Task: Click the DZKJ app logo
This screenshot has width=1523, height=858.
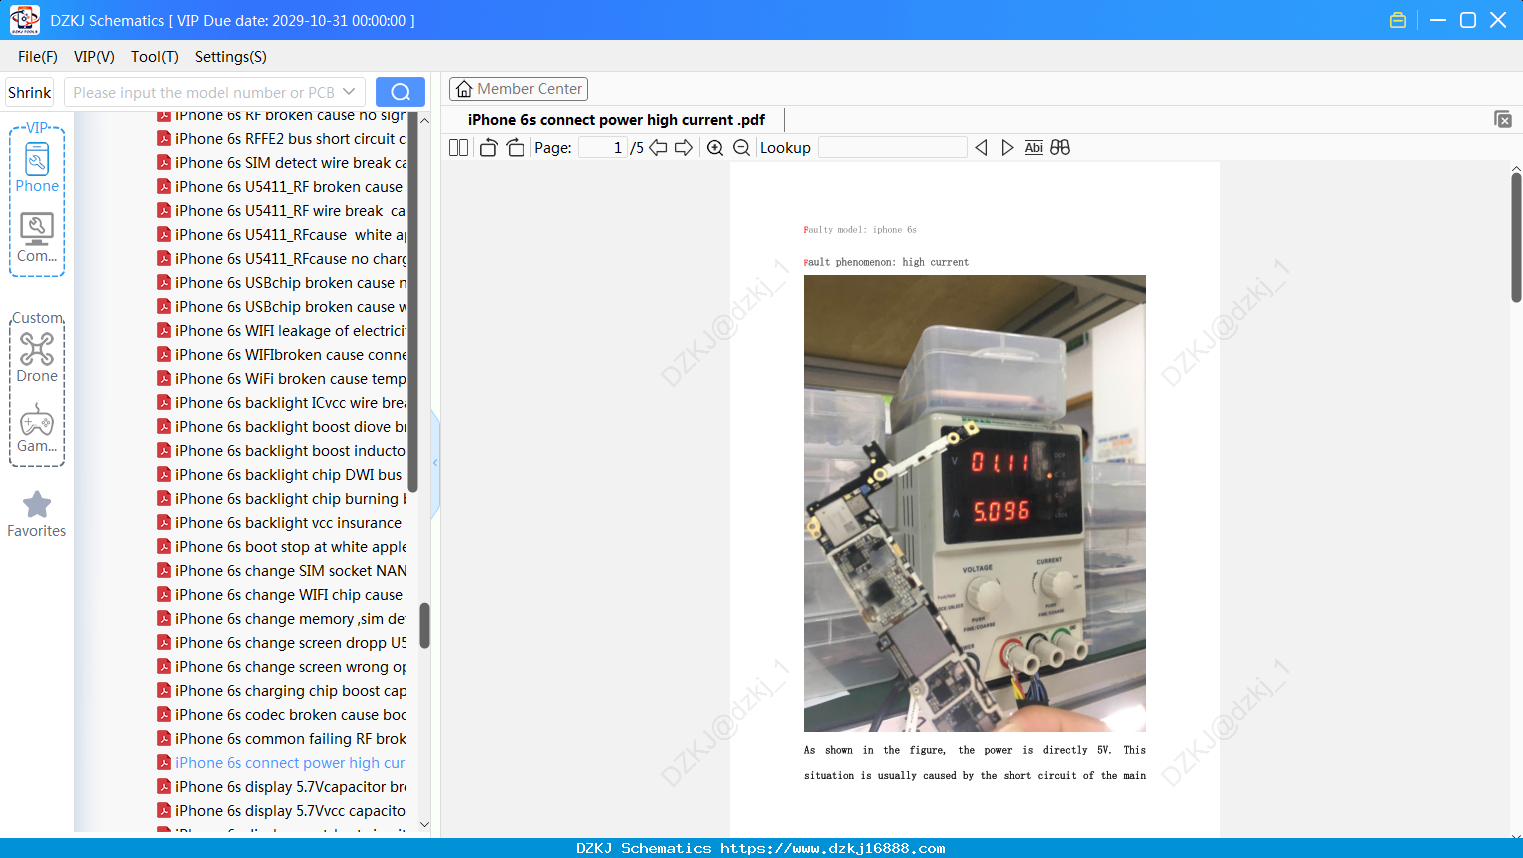Action: click(24, 20)
